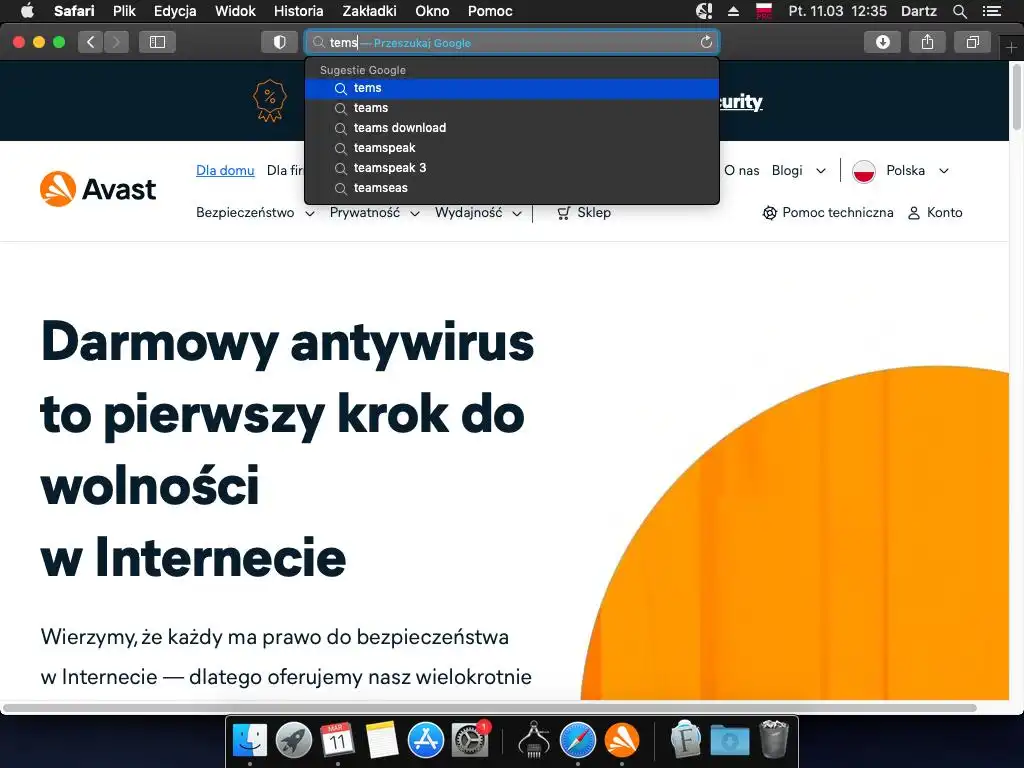Choose the 'teams download' suggestion

pos(512,128)
